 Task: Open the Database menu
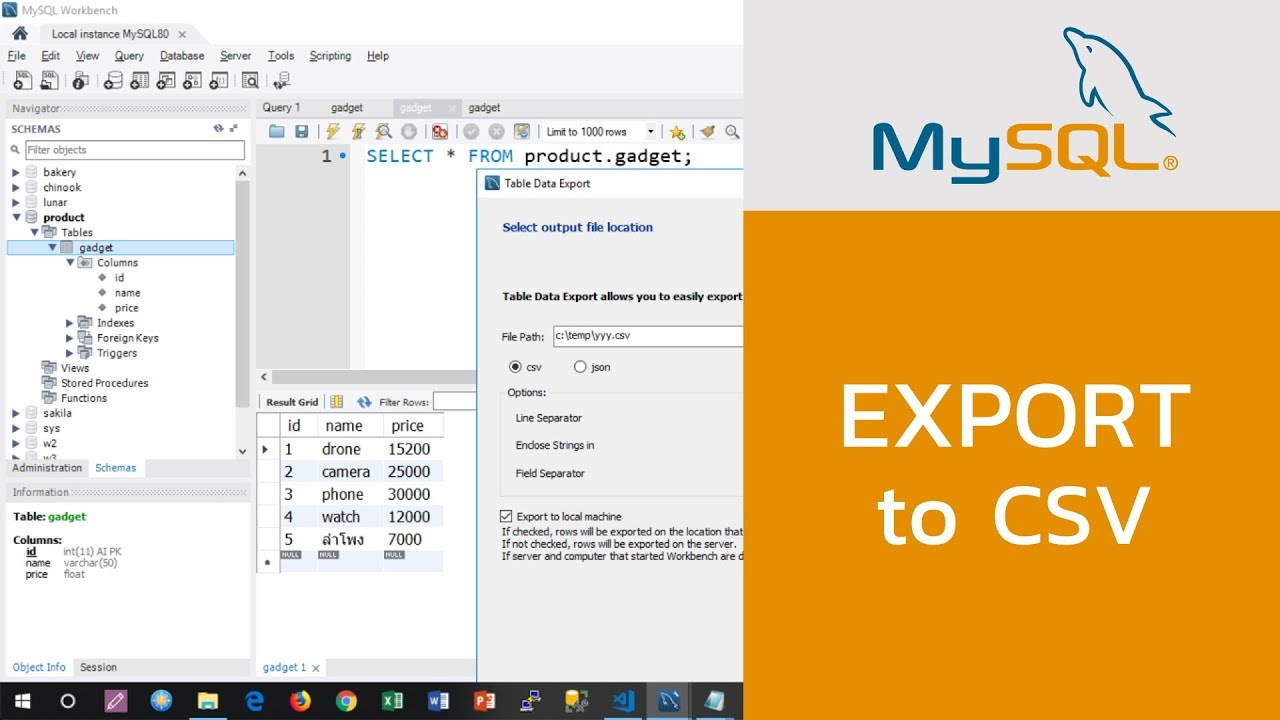pyautogui.click(x=182, y=56)
